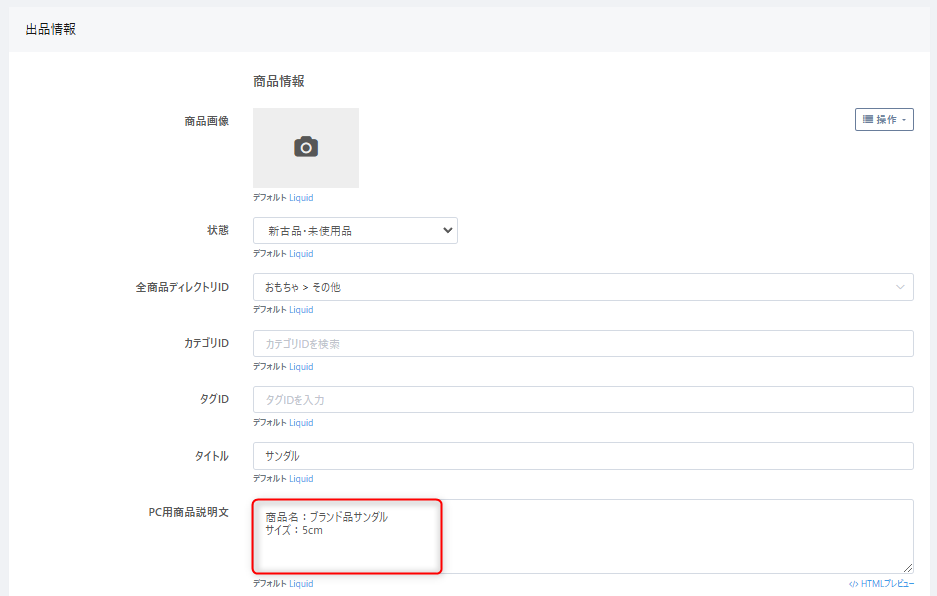Screen dimensions: 937x596
Task: Click Liquid link under タグID field
Action: pos(301,423)
